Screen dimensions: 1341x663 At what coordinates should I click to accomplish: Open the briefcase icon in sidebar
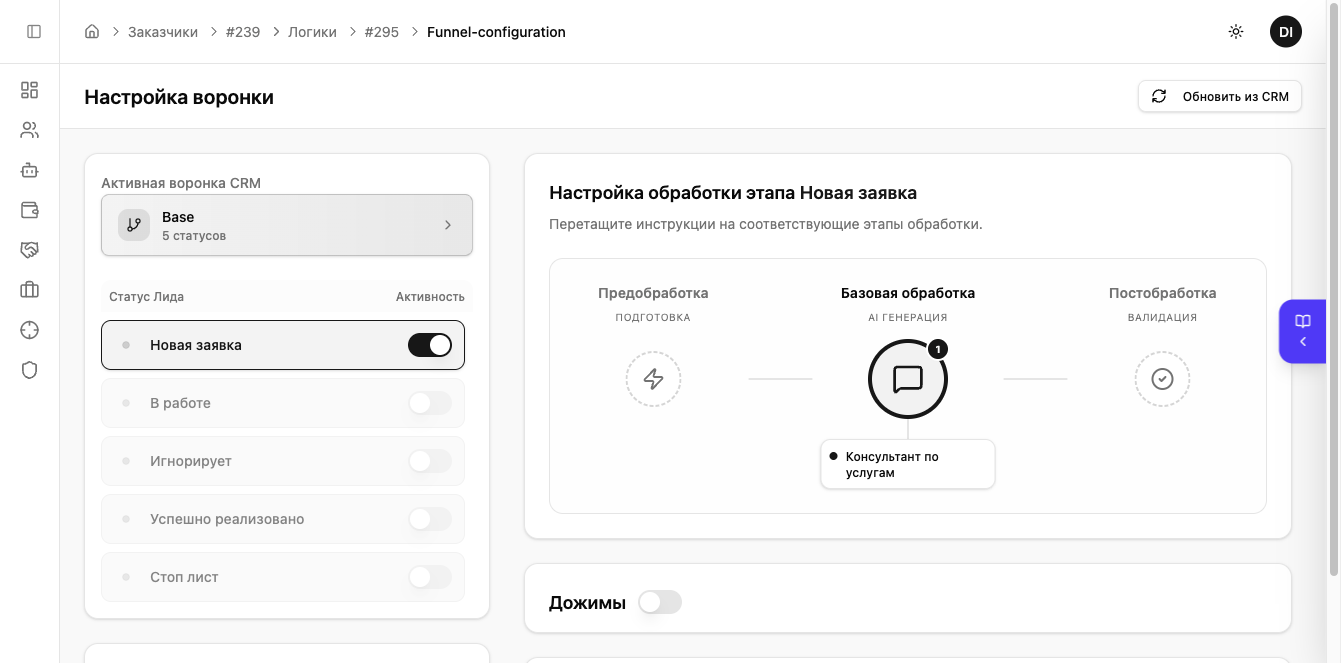pyautogui.click(x=29, y=290)
